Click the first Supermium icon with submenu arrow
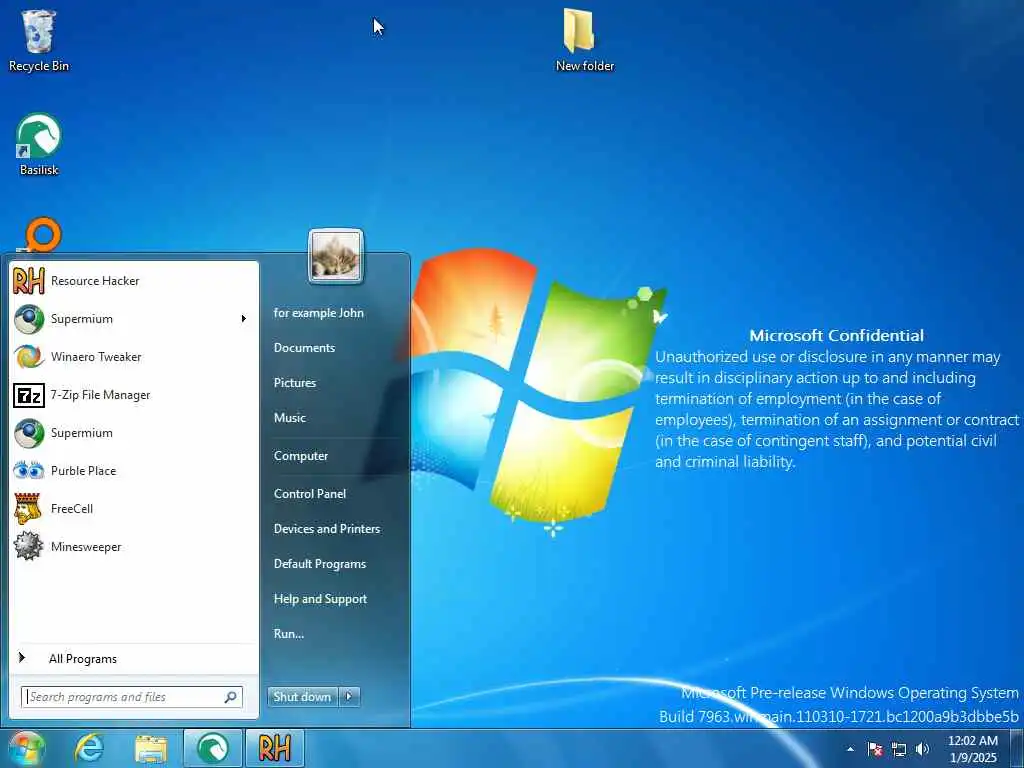The height and width of the screenshot is (768, 1024). pos(29,319)
